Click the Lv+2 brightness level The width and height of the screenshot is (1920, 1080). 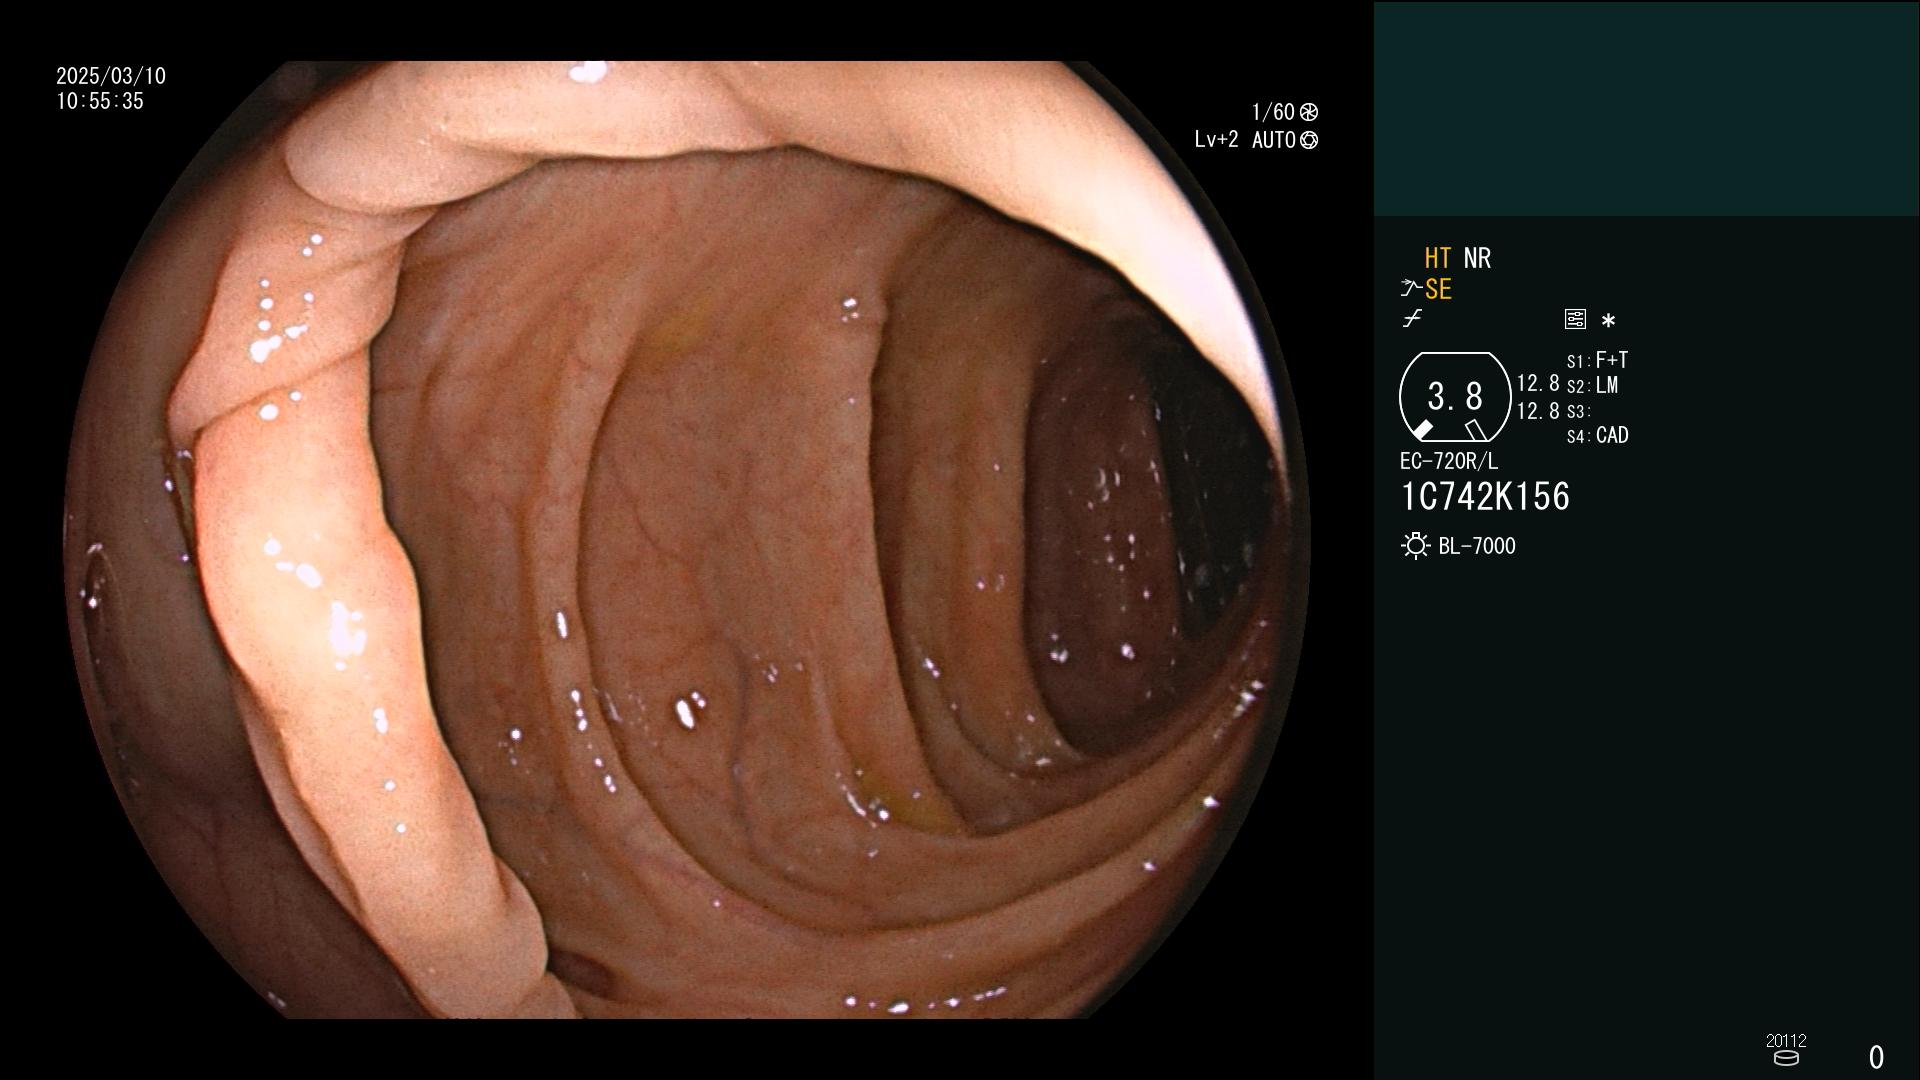coord(1217,140)
